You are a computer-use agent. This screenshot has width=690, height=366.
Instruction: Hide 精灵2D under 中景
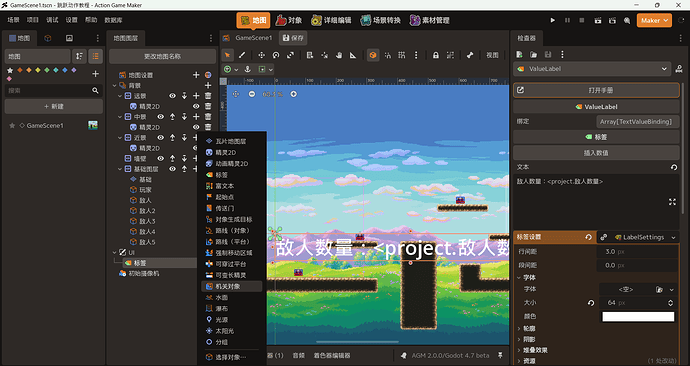(196, 127)
